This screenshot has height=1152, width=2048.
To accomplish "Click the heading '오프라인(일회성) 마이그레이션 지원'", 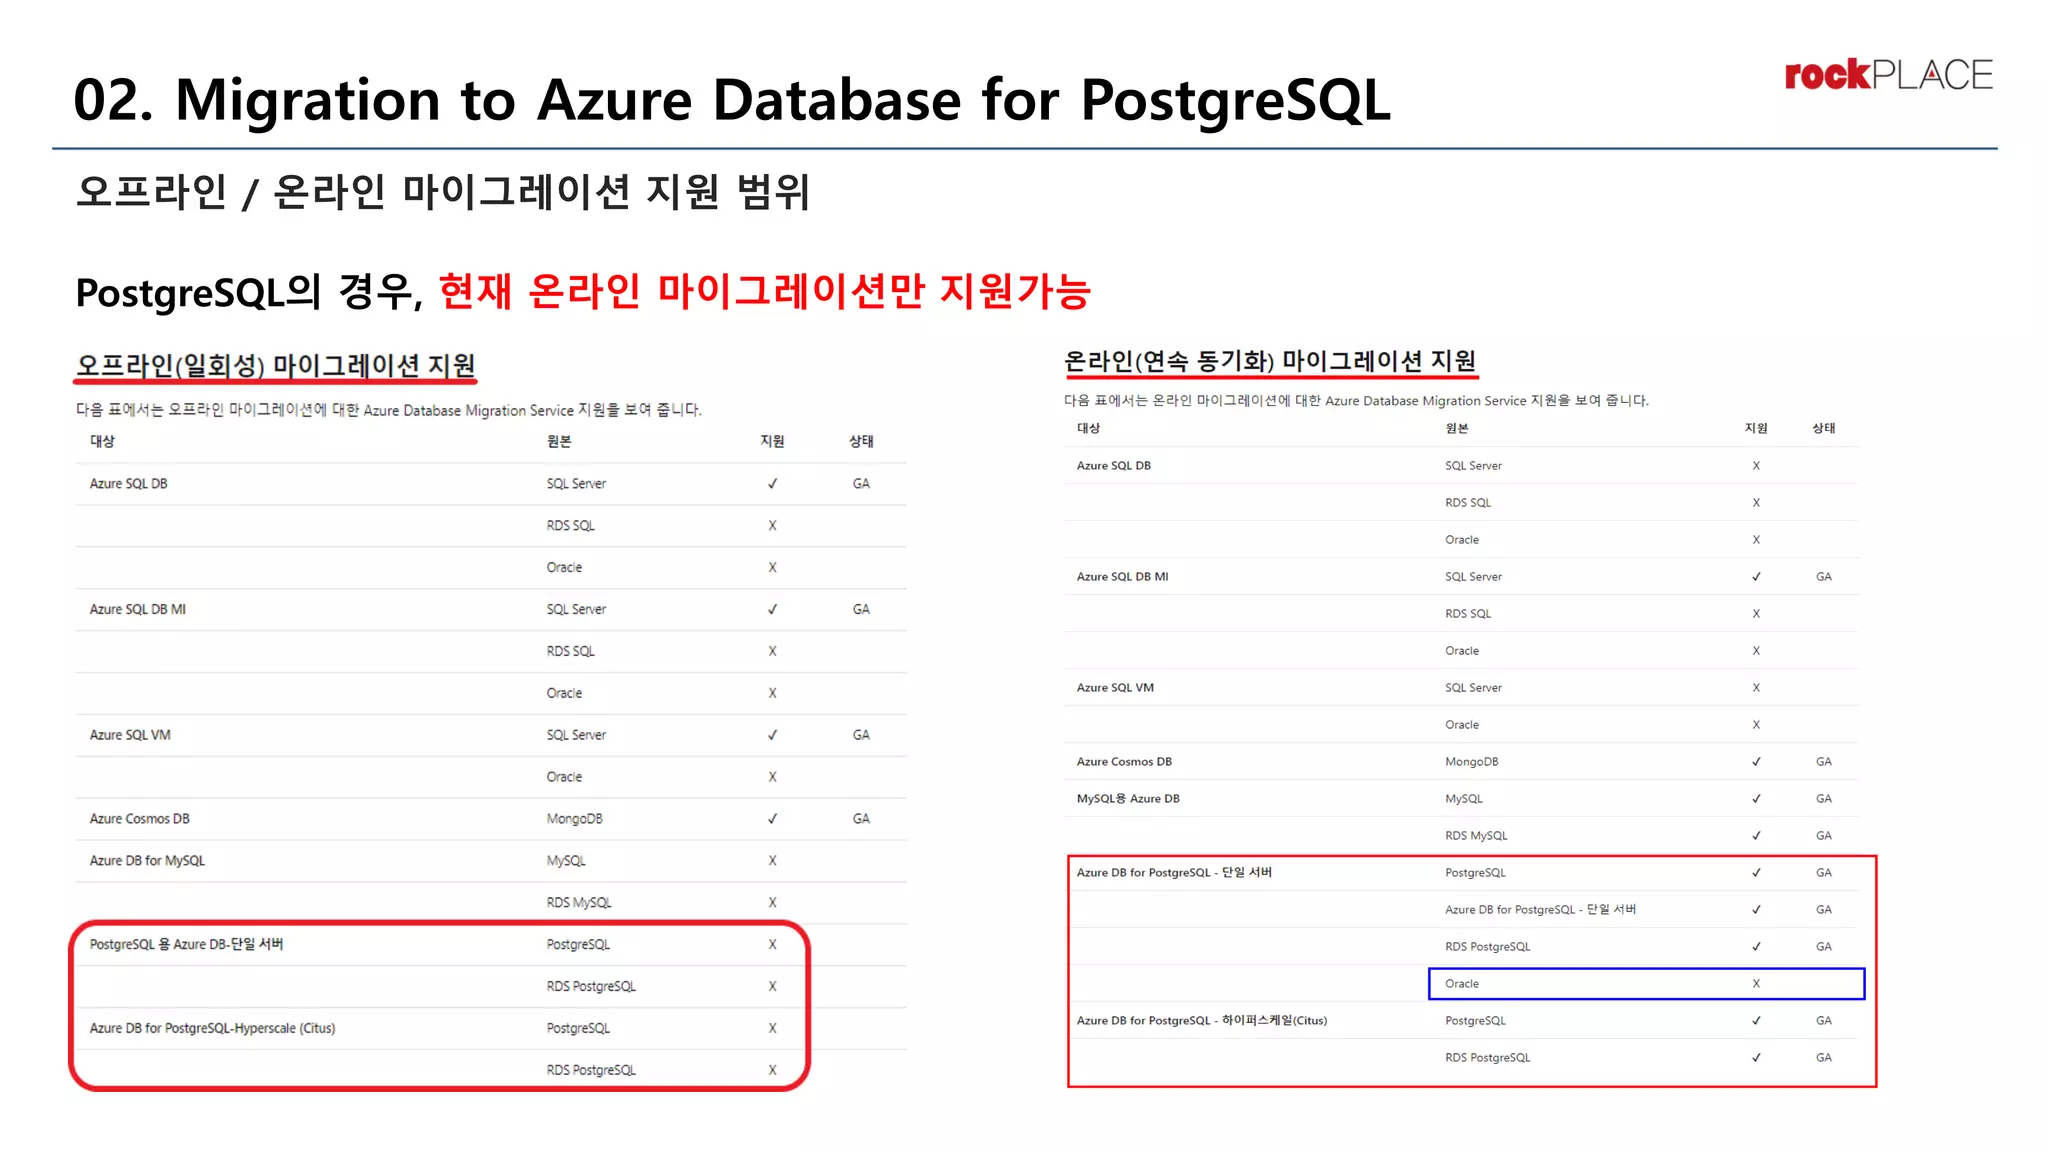I will point(276,365).
